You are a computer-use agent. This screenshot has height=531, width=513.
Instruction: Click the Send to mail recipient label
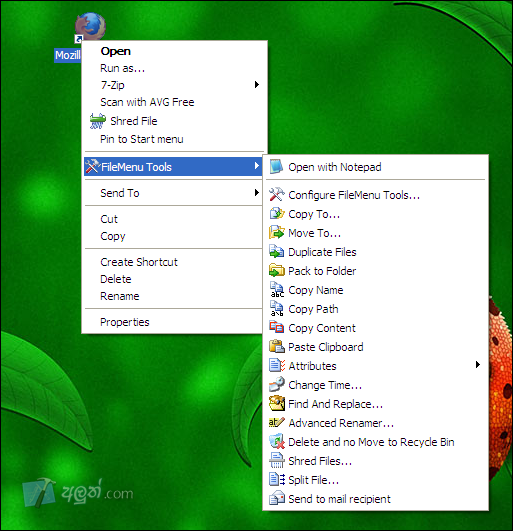coord(339,499)
